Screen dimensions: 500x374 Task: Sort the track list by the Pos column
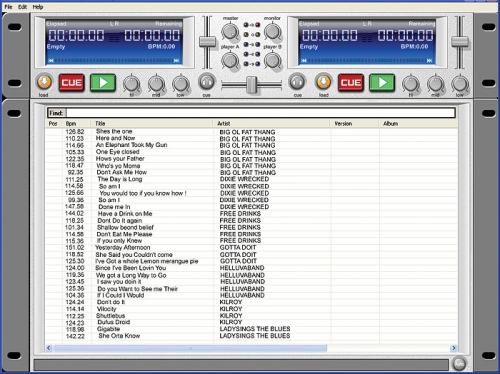53,124
